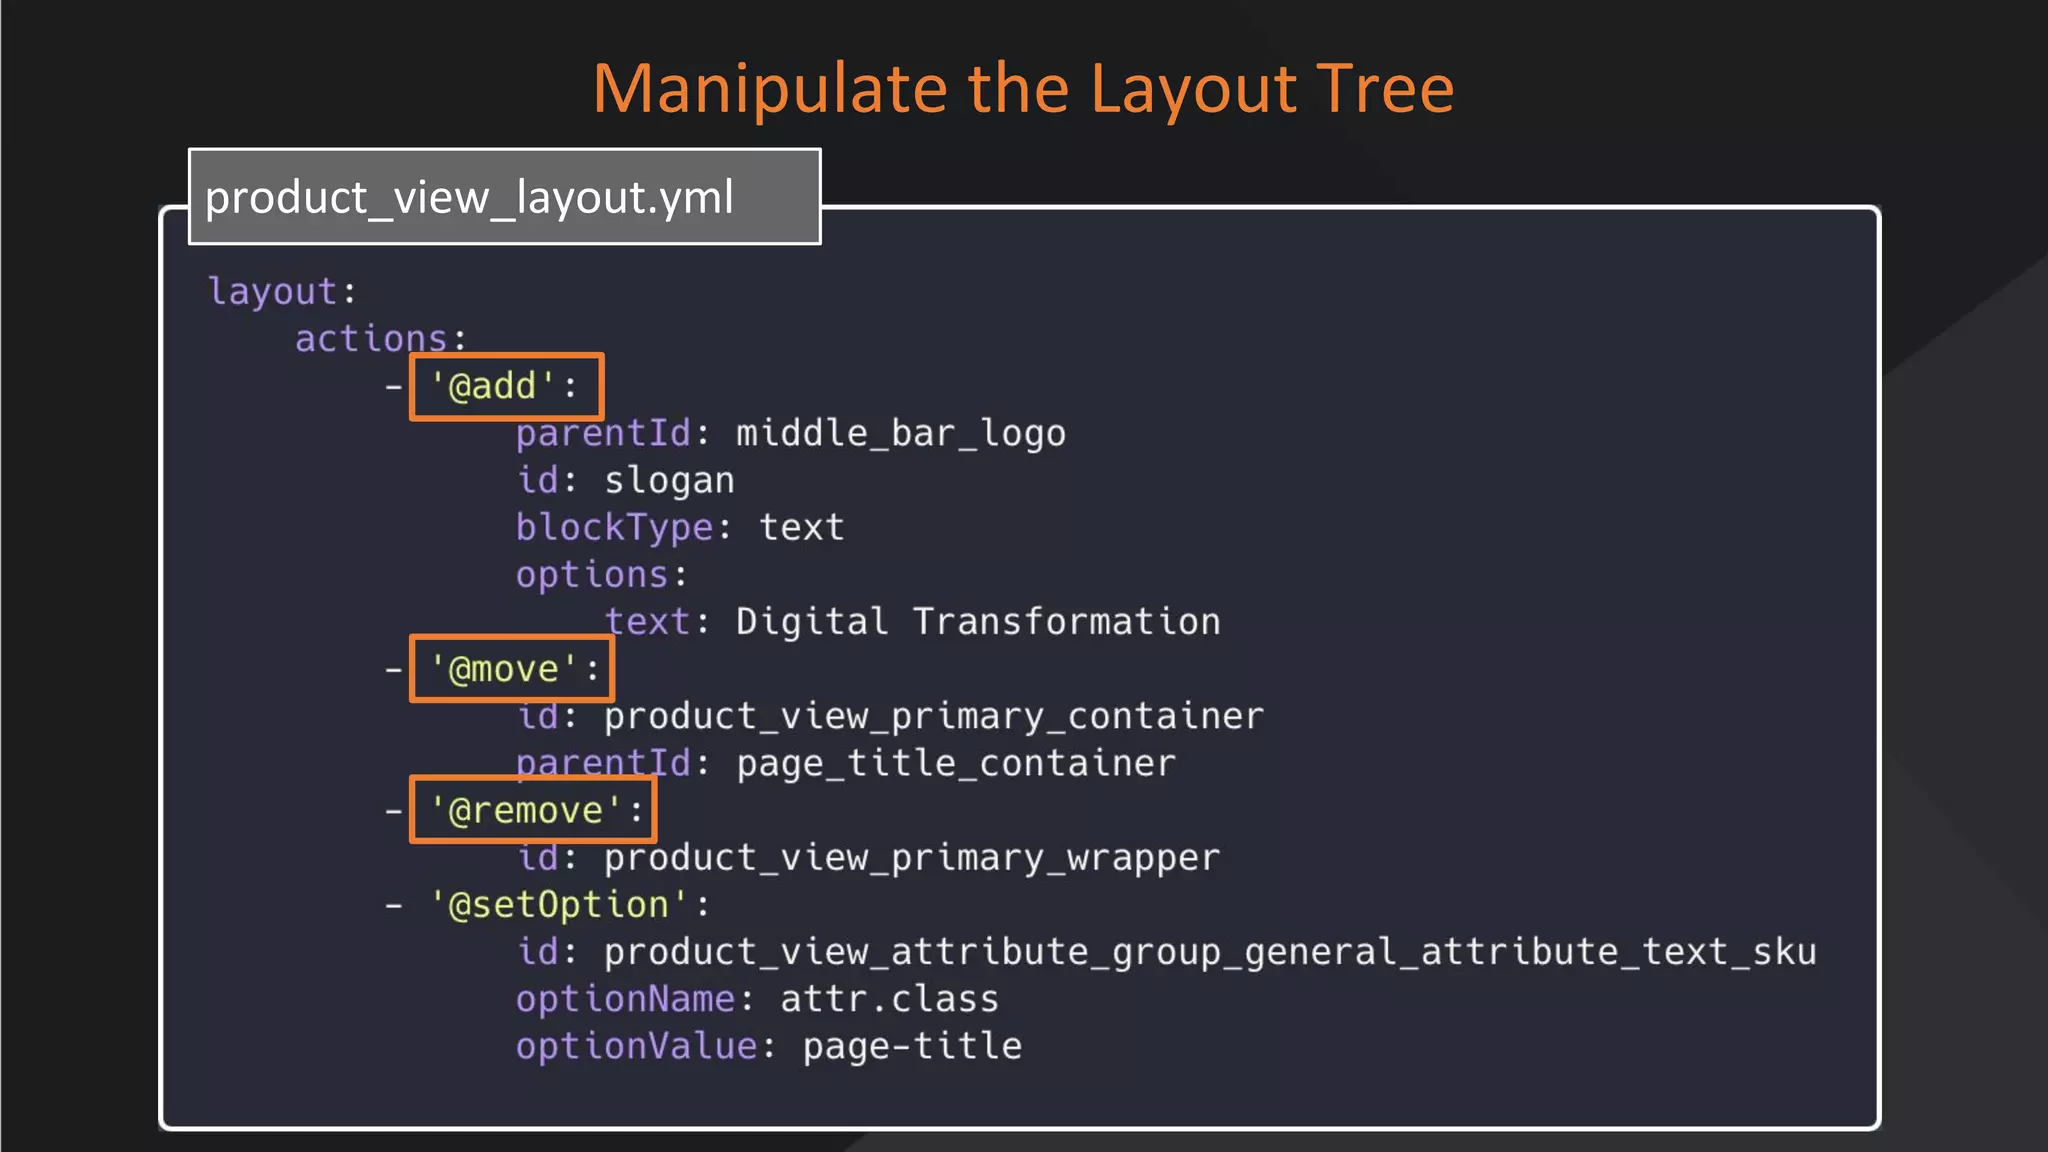The width and height of the screenshot is (2048, 1152).
Task: Select the product_view_layout.yml file label
Action: (x=505, y=196)
